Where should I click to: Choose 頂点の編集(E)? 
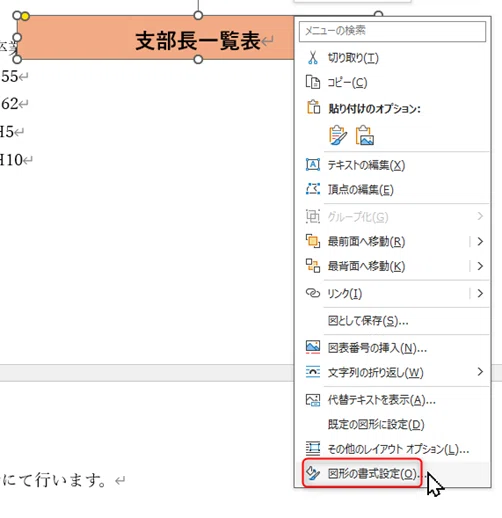pos(360,190)
